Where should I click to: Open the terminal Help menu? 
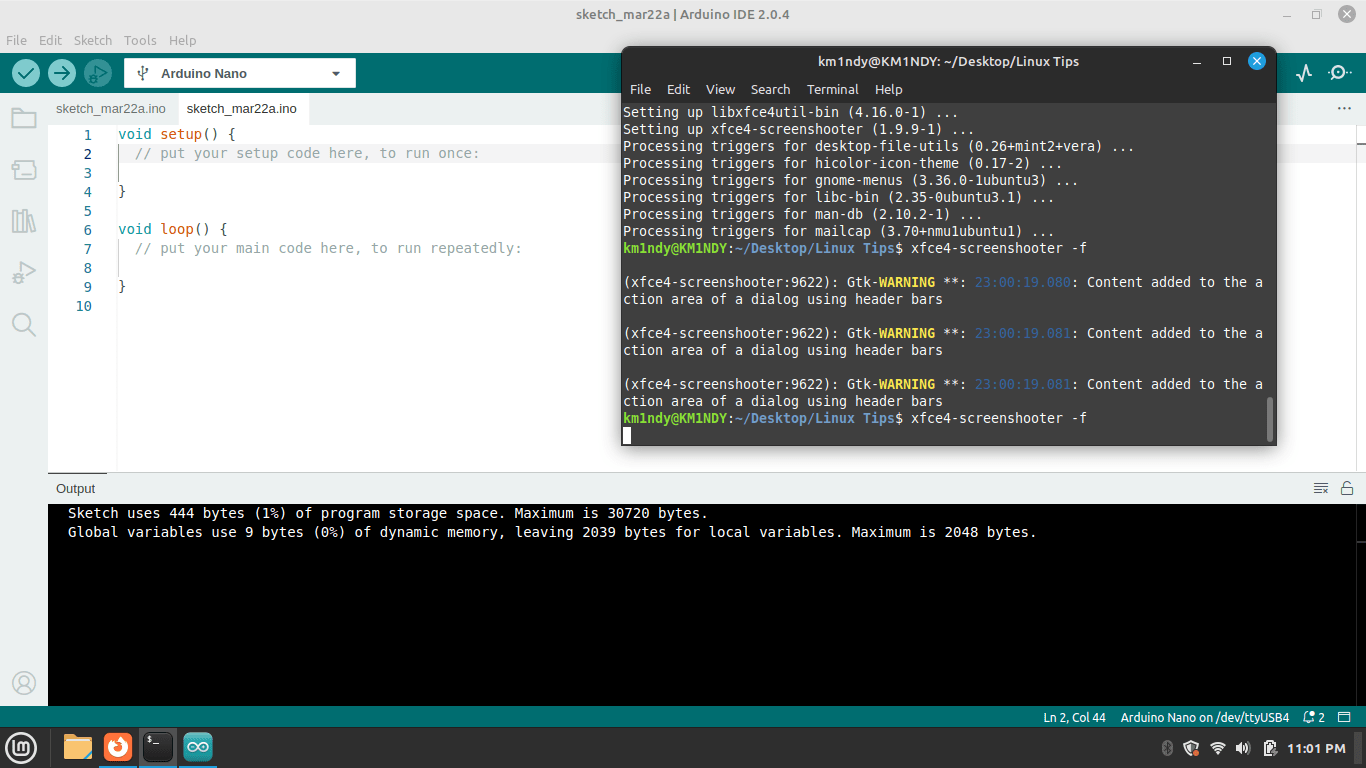click(x=888, y=89)
